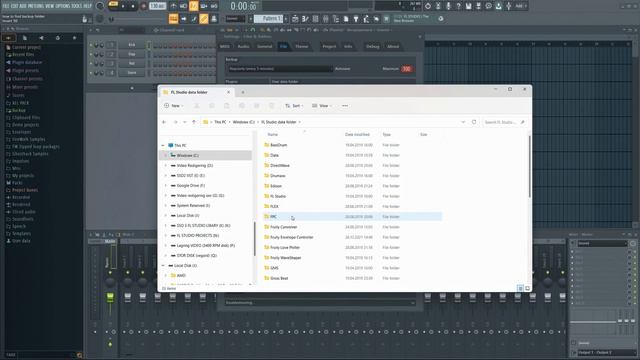
Task: Click the Hat channel button
Action: [x=132, y=63]
